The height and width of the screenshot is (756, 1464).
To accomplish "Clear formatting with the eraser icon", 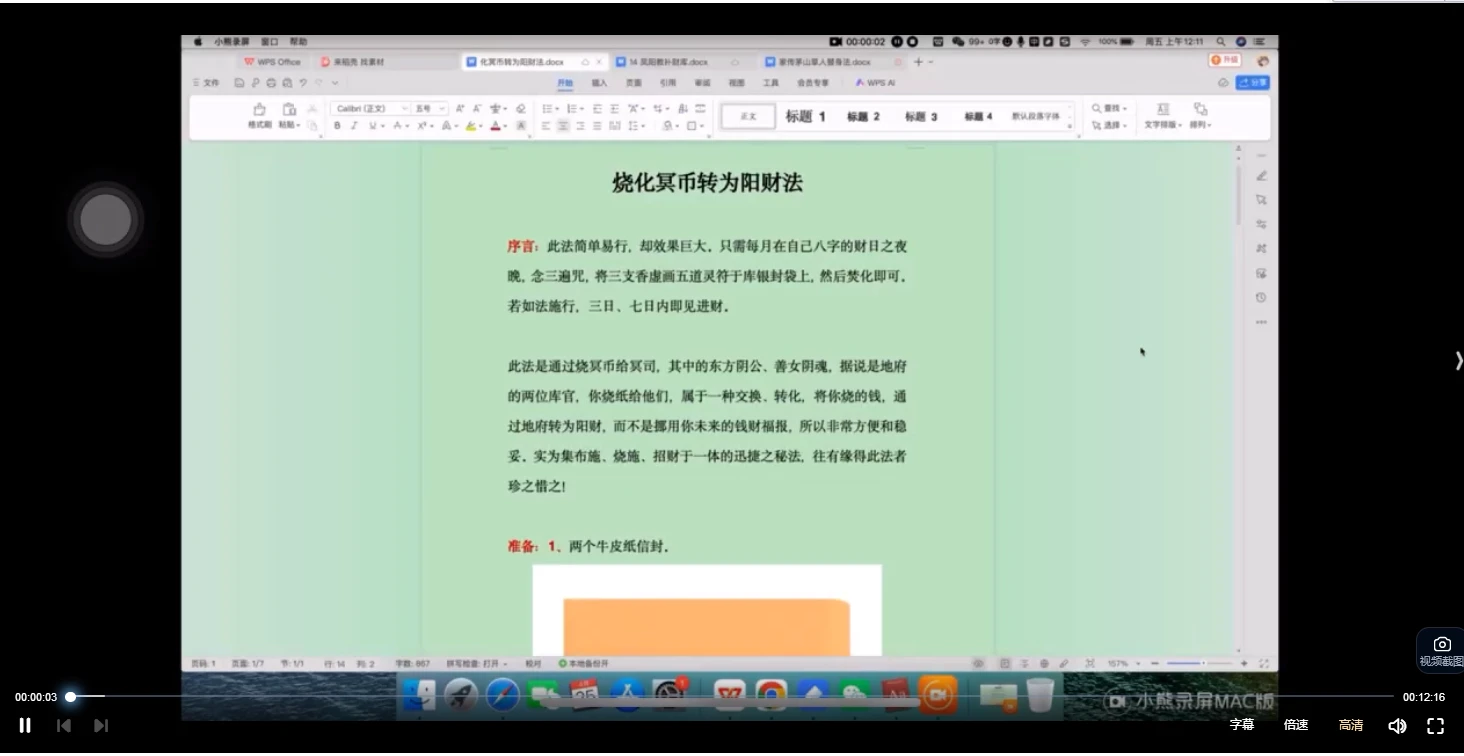I will [521, 108].
